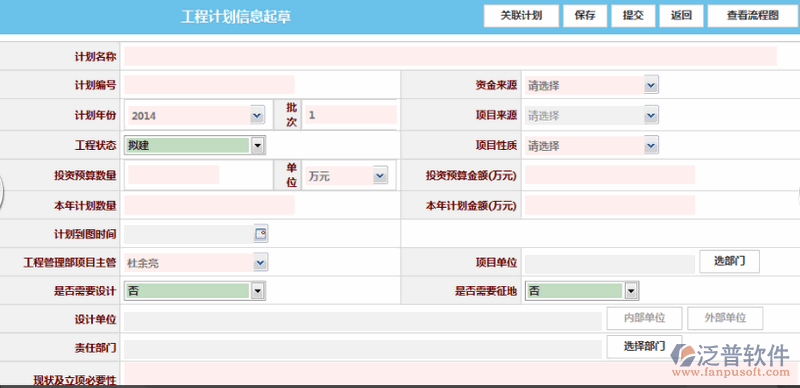Viewport: 800px width, 388px height.
Task: Focus the 计划编号 input field
Action: point(209,85)
